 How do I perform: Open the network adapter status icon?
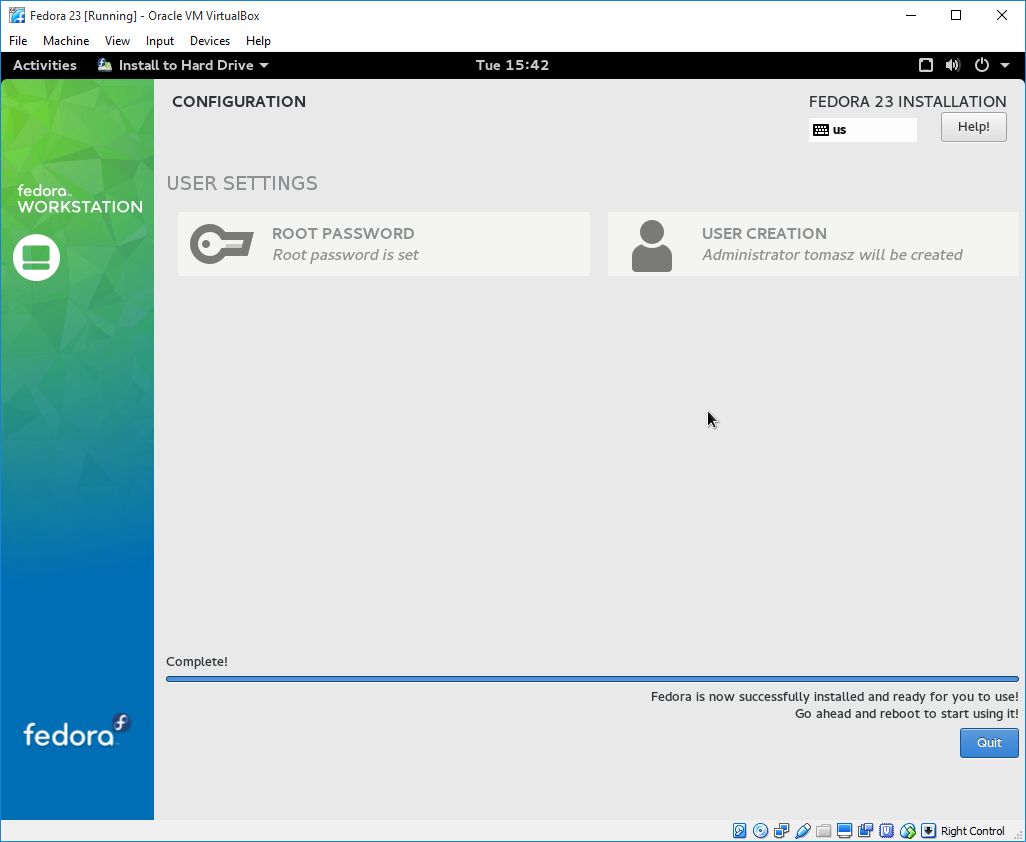click(781, 831)
